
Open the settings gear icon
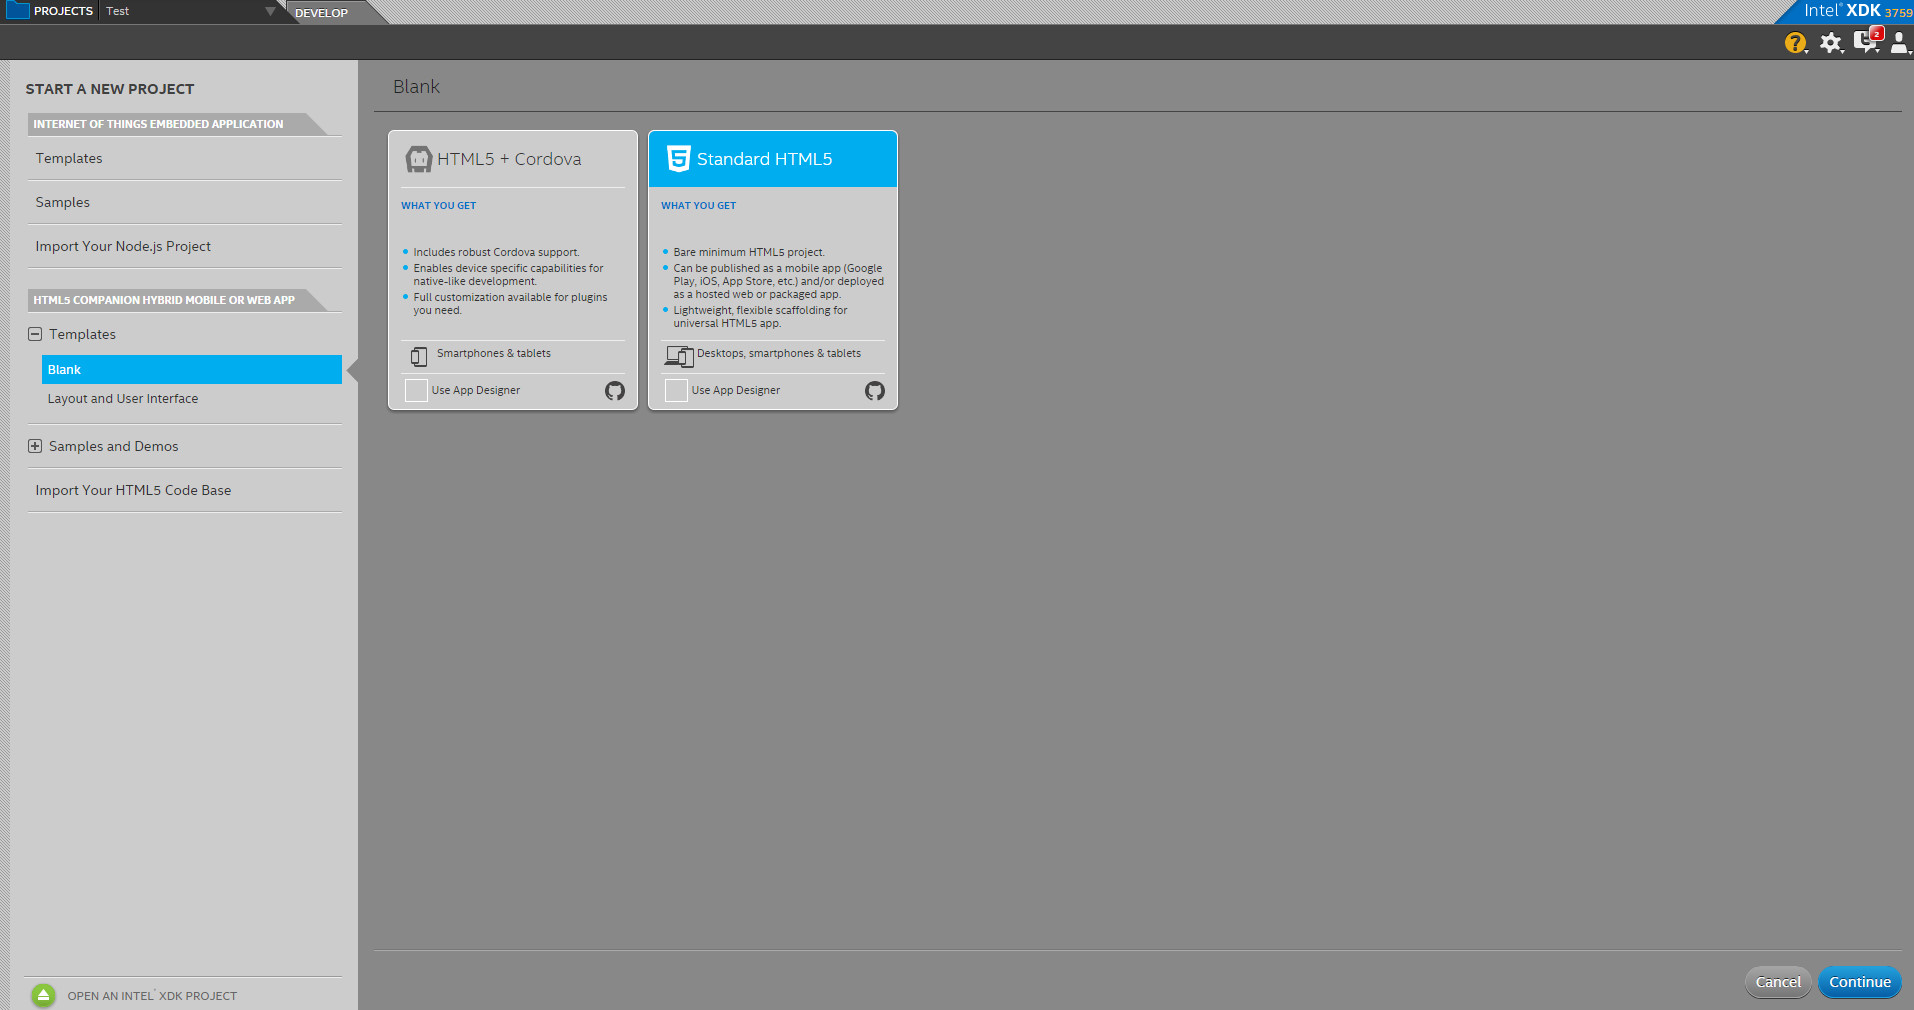[1830, 43]
